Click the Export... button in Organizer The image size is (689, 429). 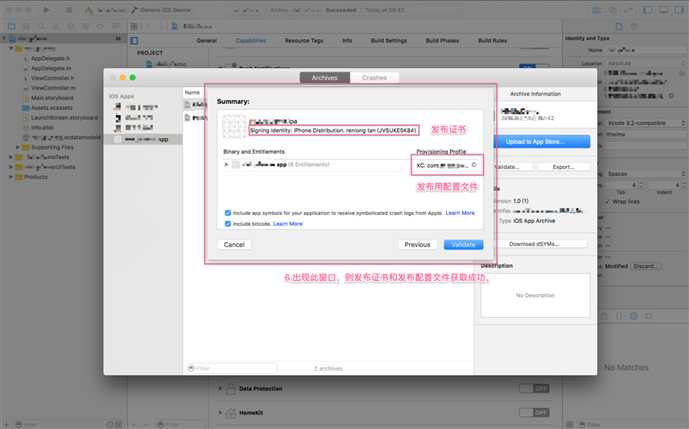(x=563, y=167)
